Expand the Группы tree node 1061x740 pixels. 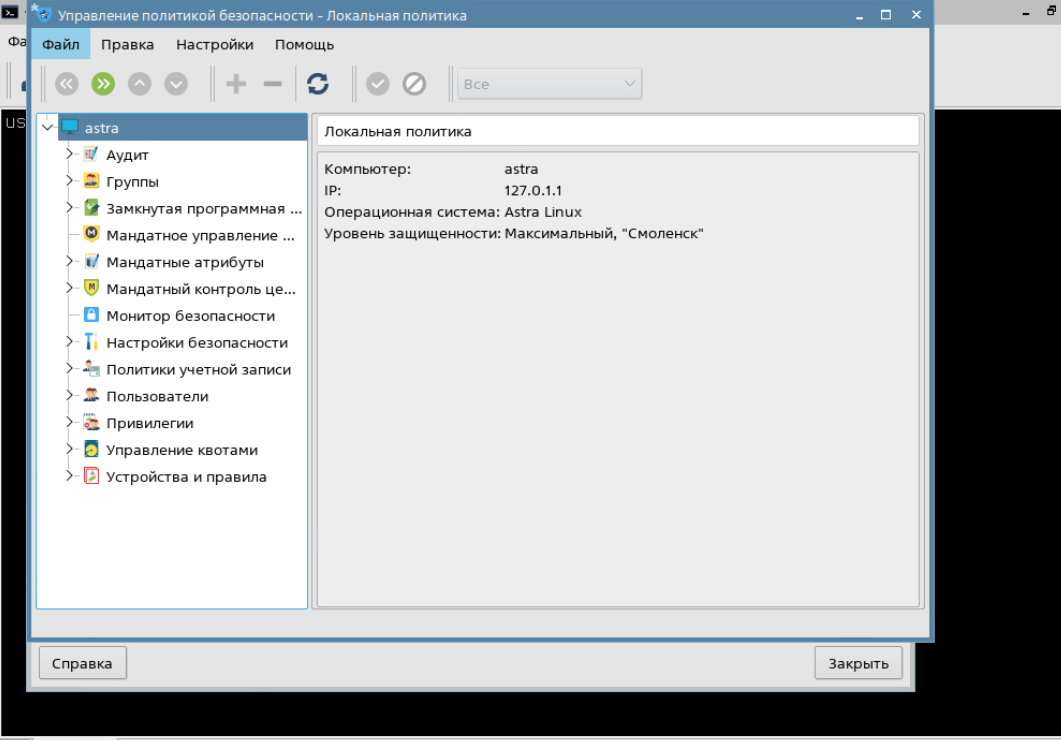click(69, 181)
